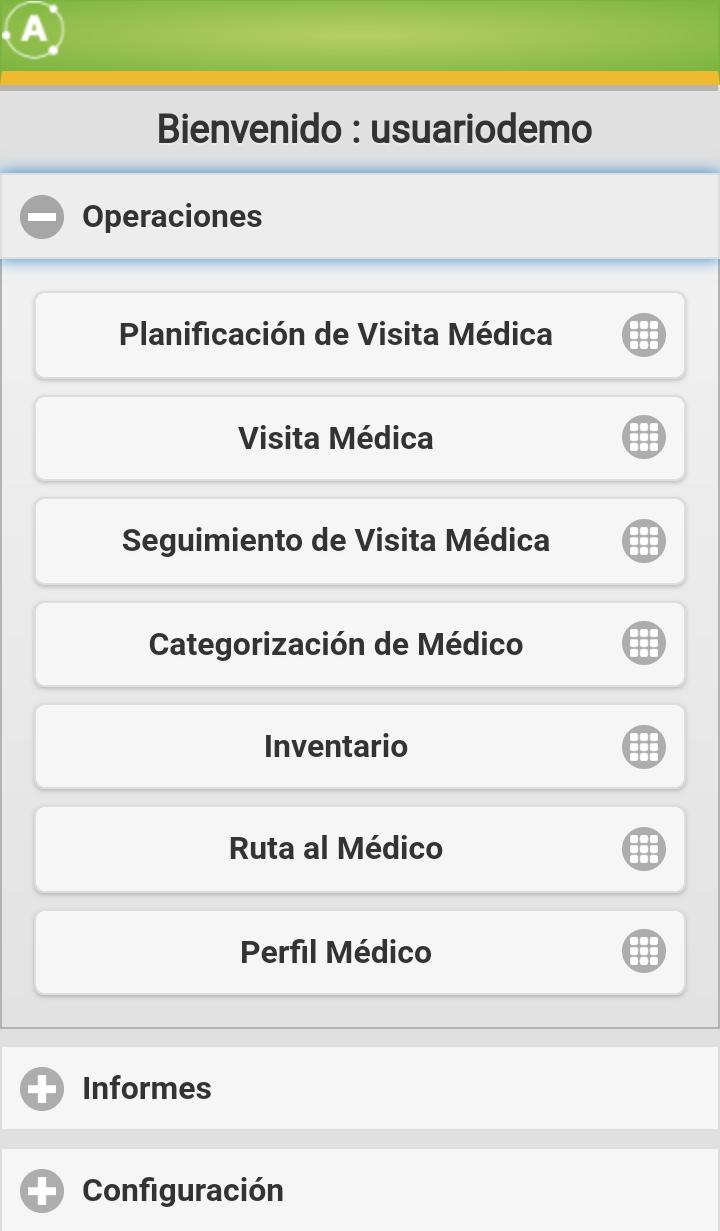Expand Informes with the plus icon
This screenshot has width=720, height=1231.
42,1089
